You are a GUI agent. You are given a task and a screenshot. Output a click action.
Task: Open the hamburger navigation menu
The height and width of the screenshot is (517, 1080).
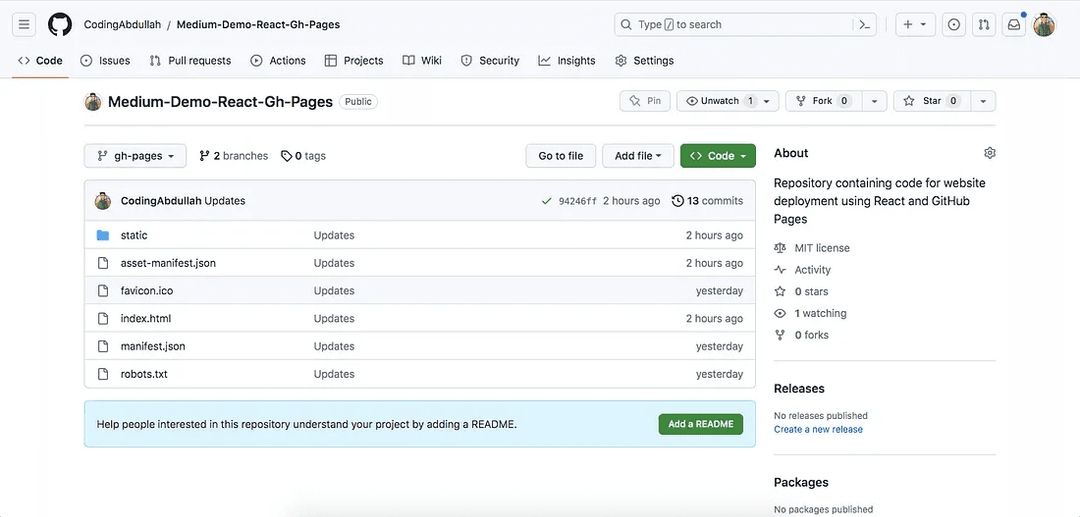tap(24, 25)
